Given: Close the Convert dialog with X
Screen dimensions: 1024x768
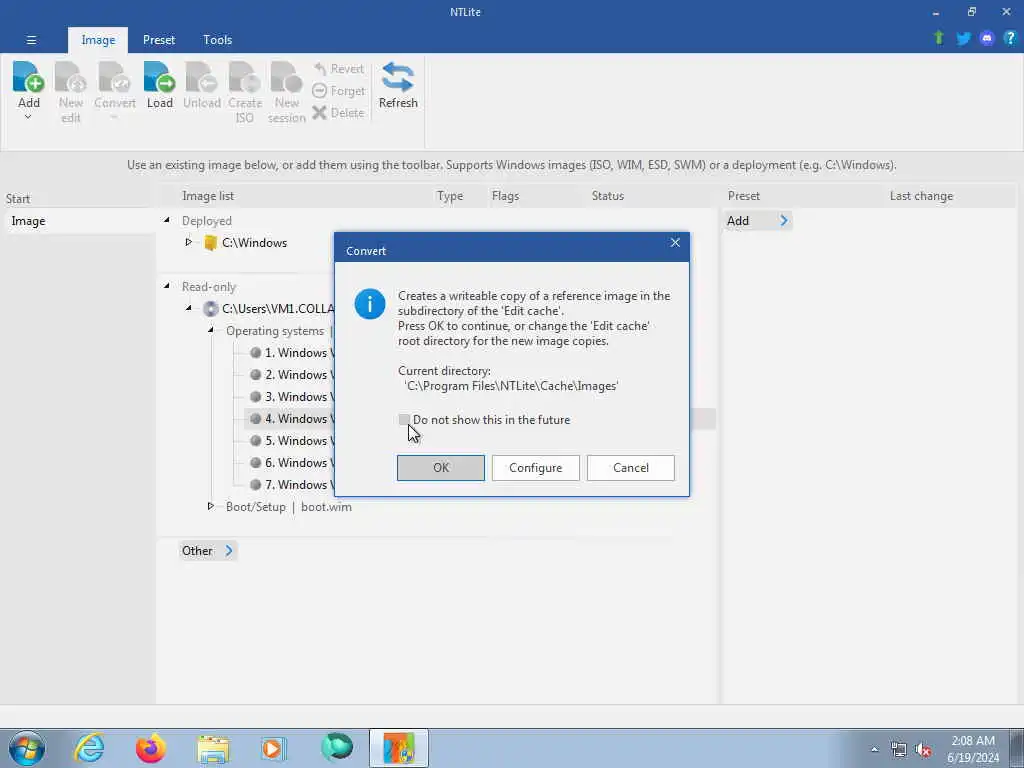Looking at the screenshot, I should (x=675, y=242).
